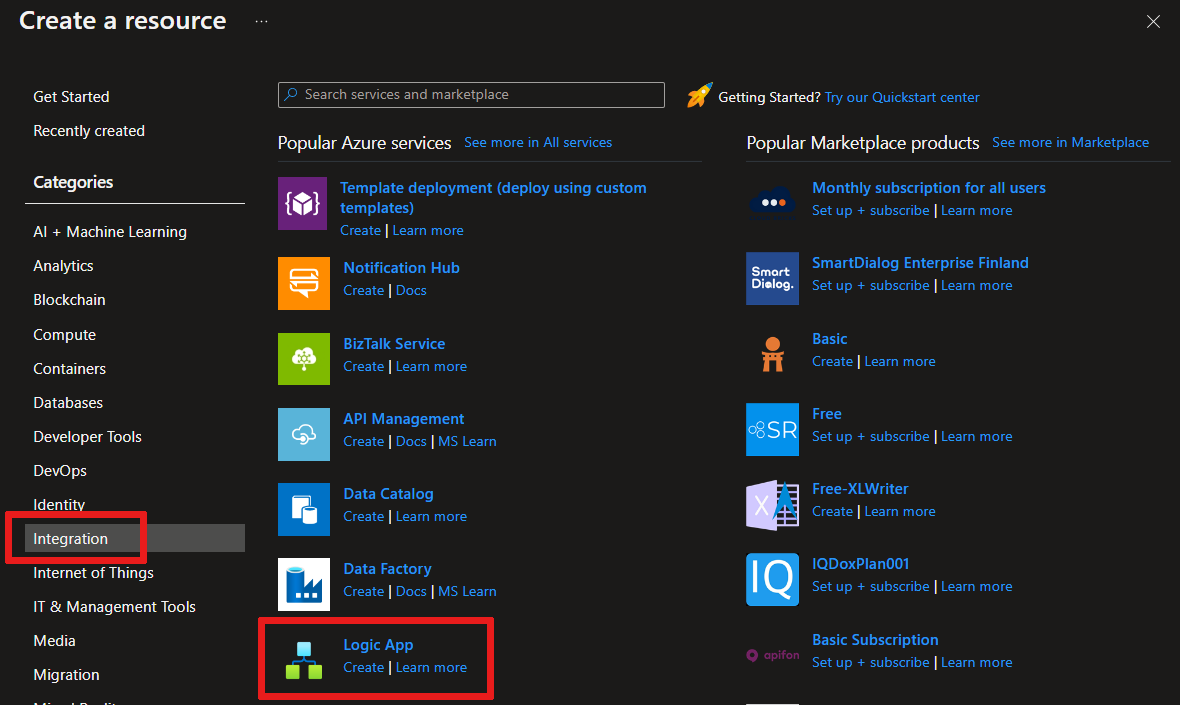Image resolution: width=1180 pixels, height=705 pixels.
Task: Select the Media category
Action: pos(54,640)
